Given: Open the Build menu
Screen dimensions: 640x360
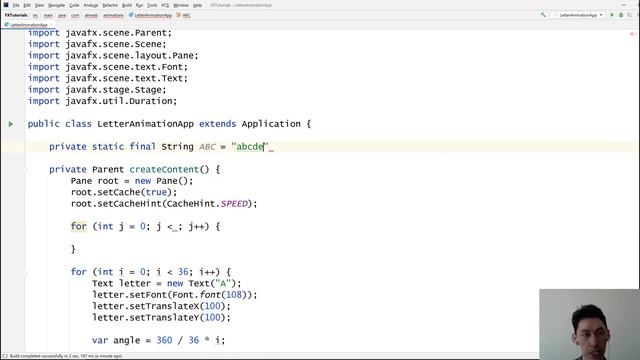Looking at the screenshot, I should (127, 5).
